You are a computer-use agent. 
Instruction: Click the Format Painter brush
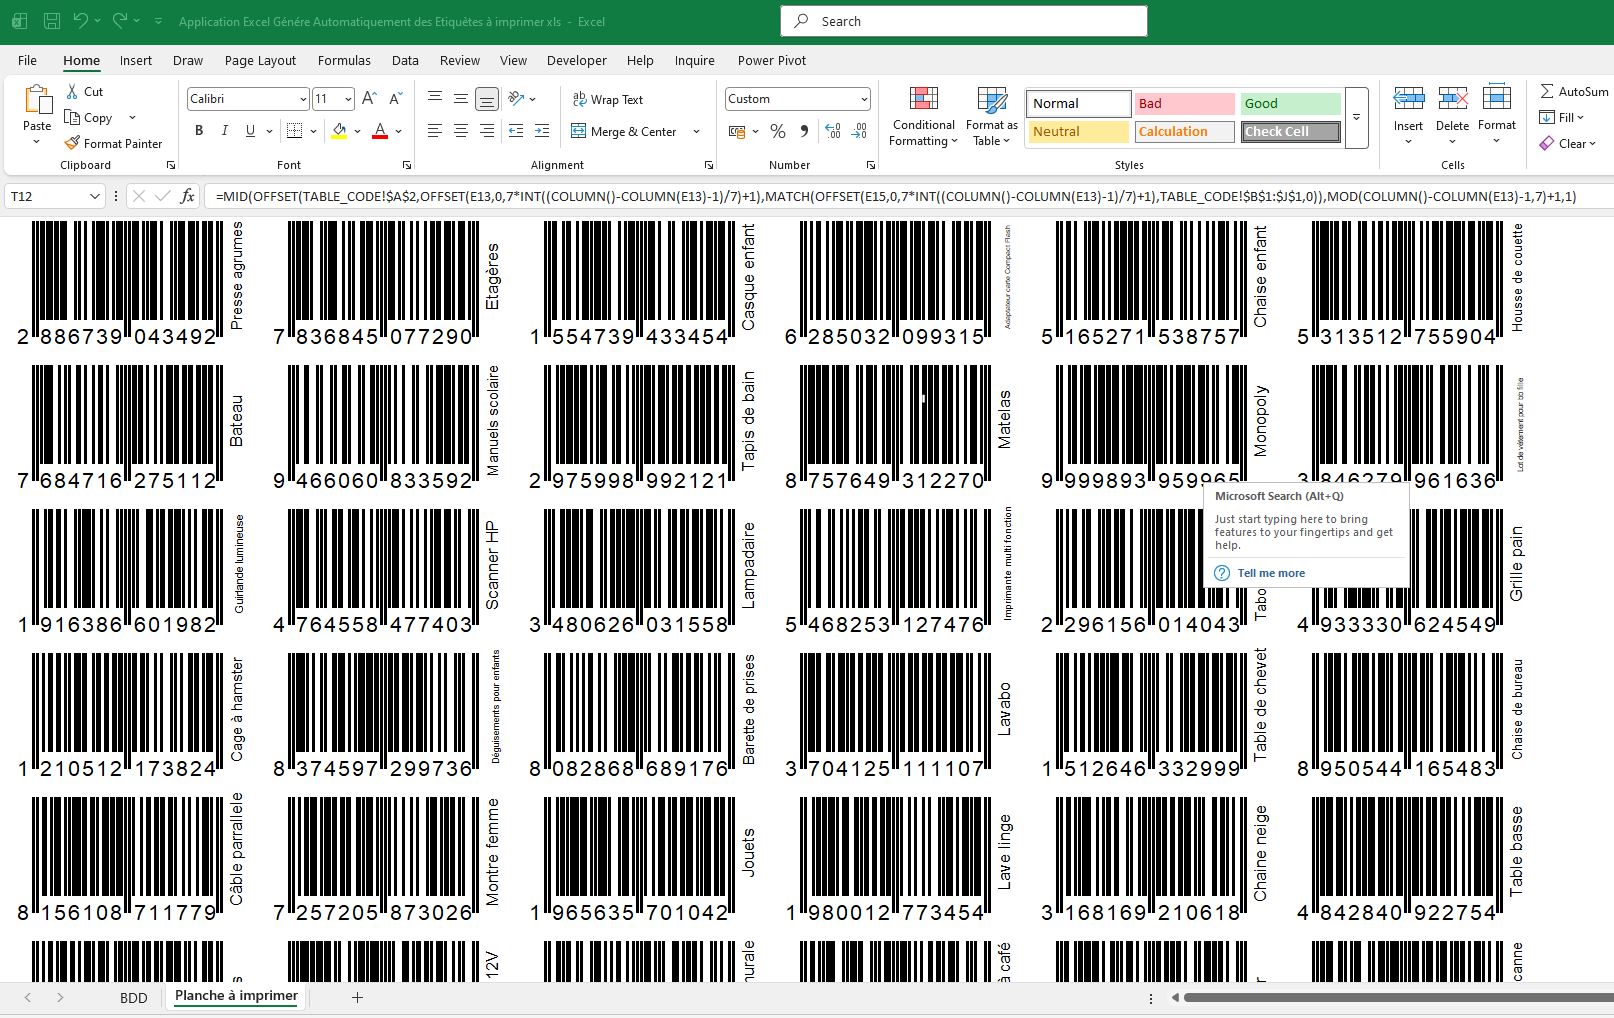point(113,143)
